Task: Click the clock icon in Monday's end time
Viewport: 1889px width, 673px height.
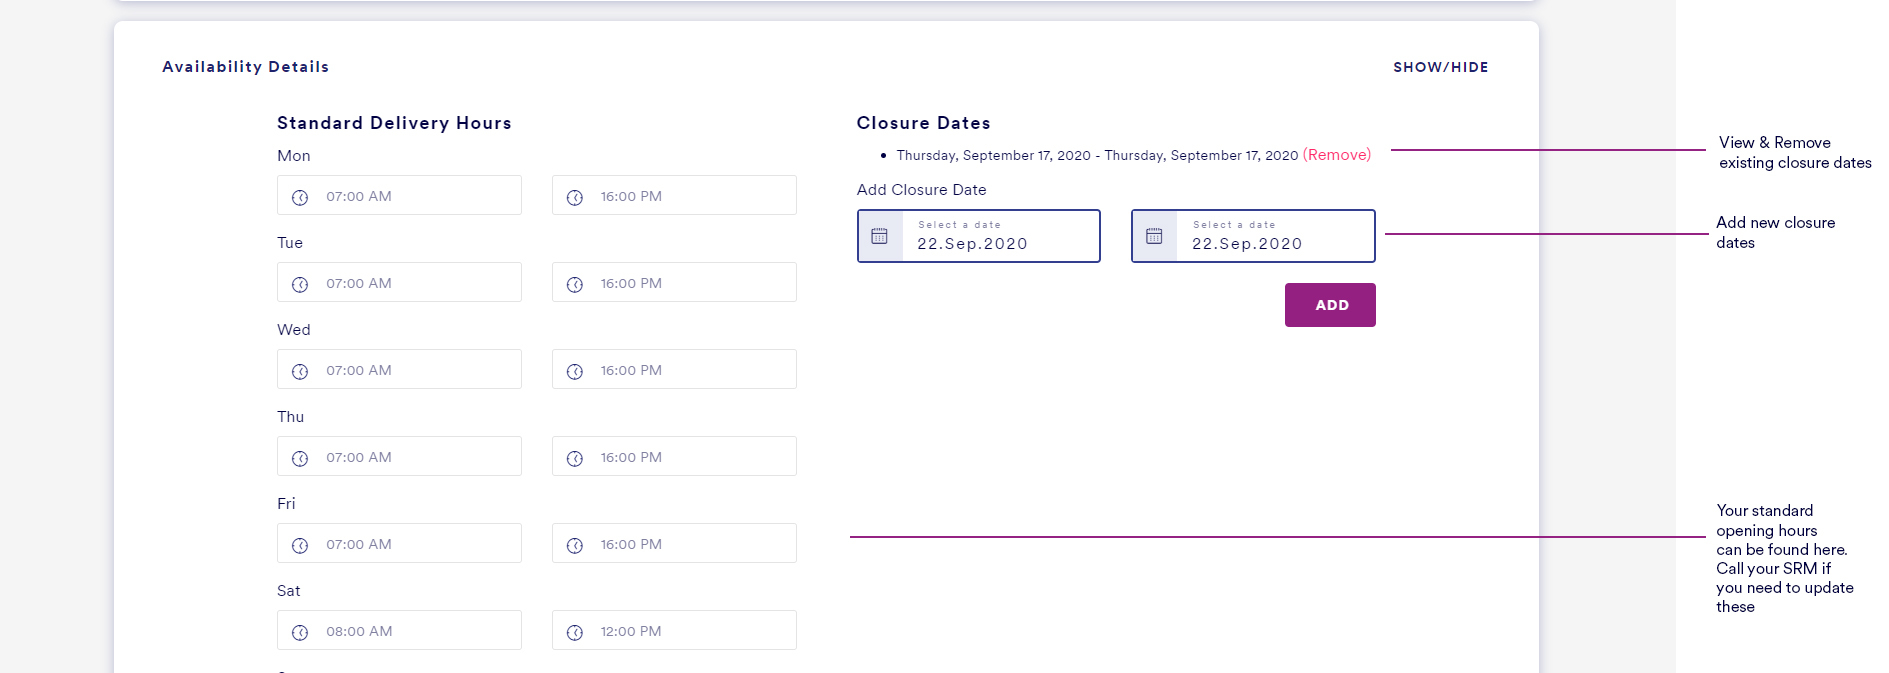Action: coord(575,197)
